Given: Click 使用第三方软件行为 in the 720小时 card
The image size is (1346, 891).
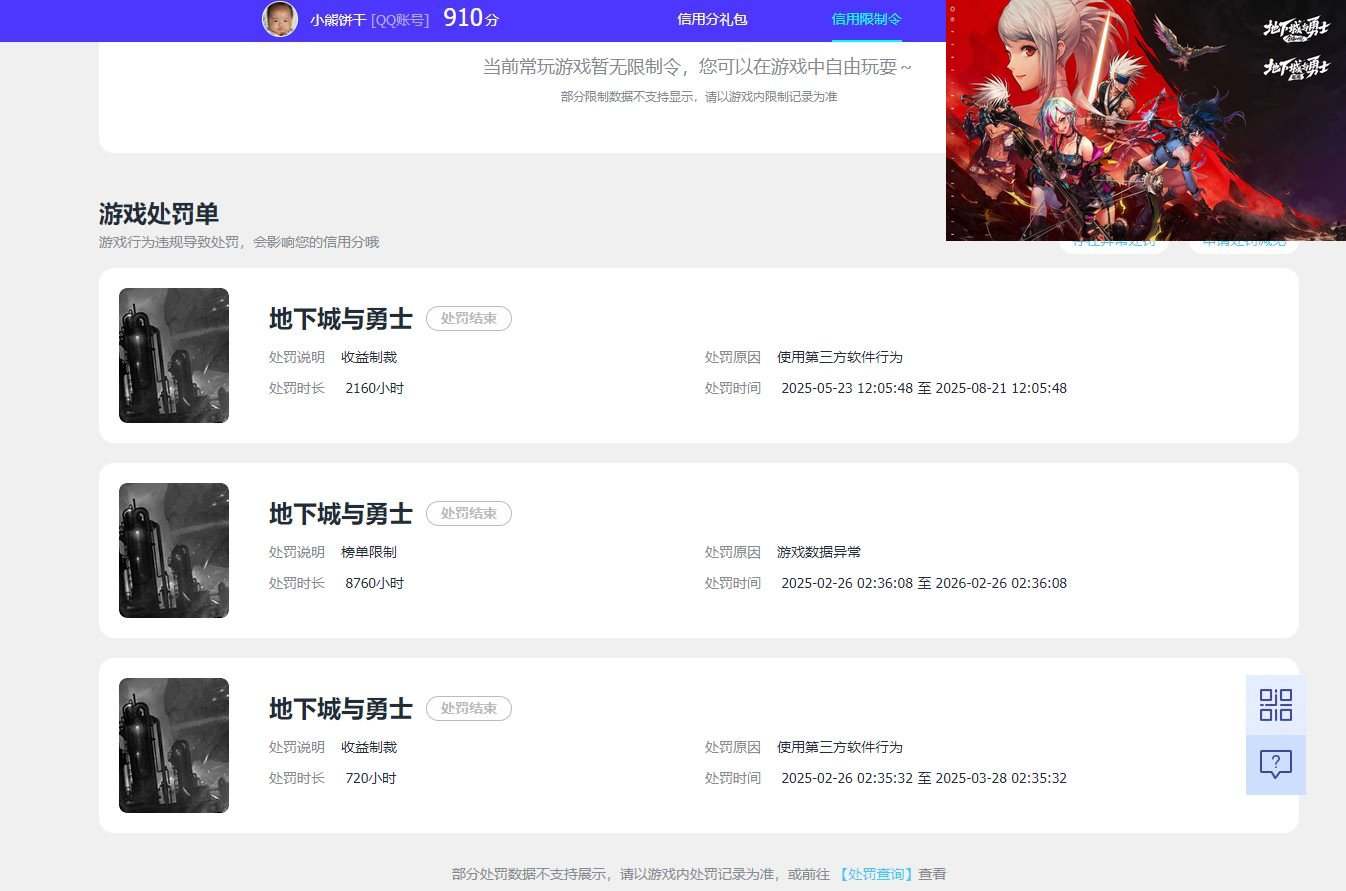Looking at the screenshot, I should coord(840,747).
